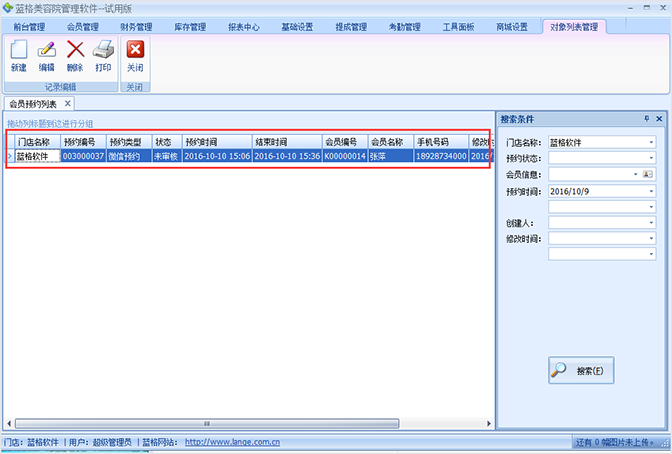The width and height of the screenshot is (672, 454).
Task: Click the row indicator arrow of the grid row
Action: tap(10, 156)
